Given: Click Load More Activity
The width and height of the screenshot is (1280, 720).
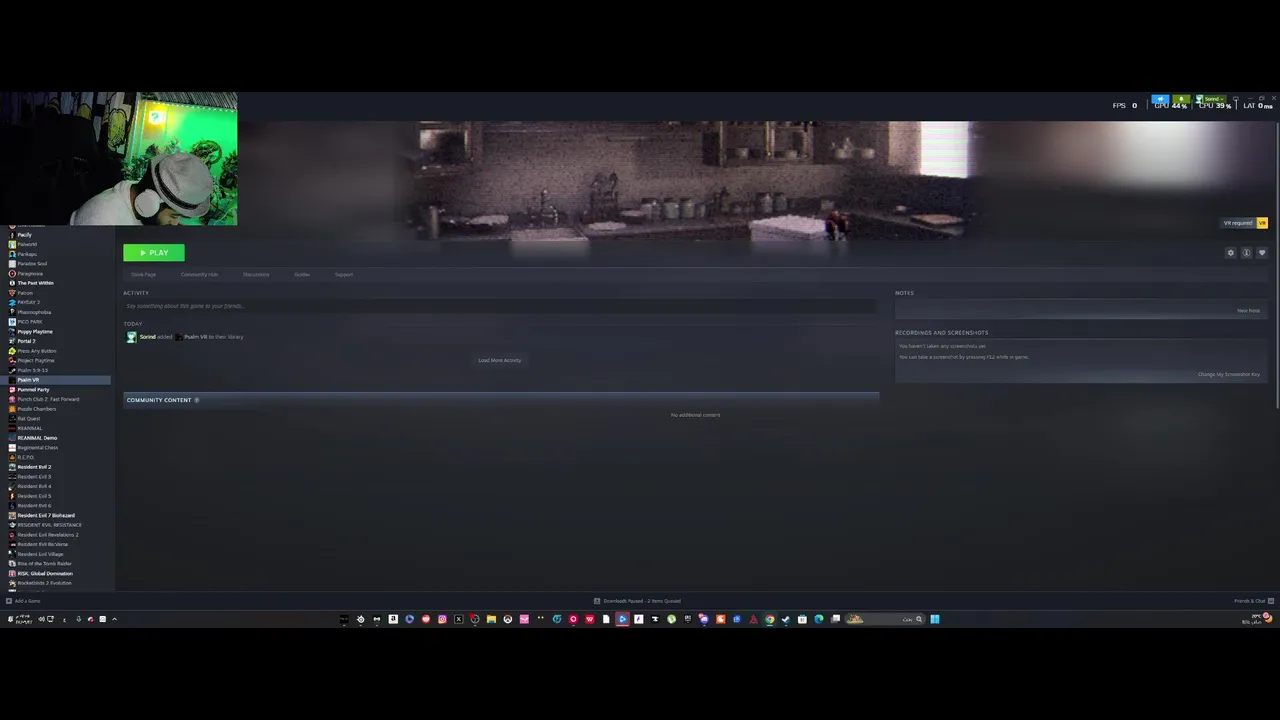Looking at the screenshot, I should 500,360.
